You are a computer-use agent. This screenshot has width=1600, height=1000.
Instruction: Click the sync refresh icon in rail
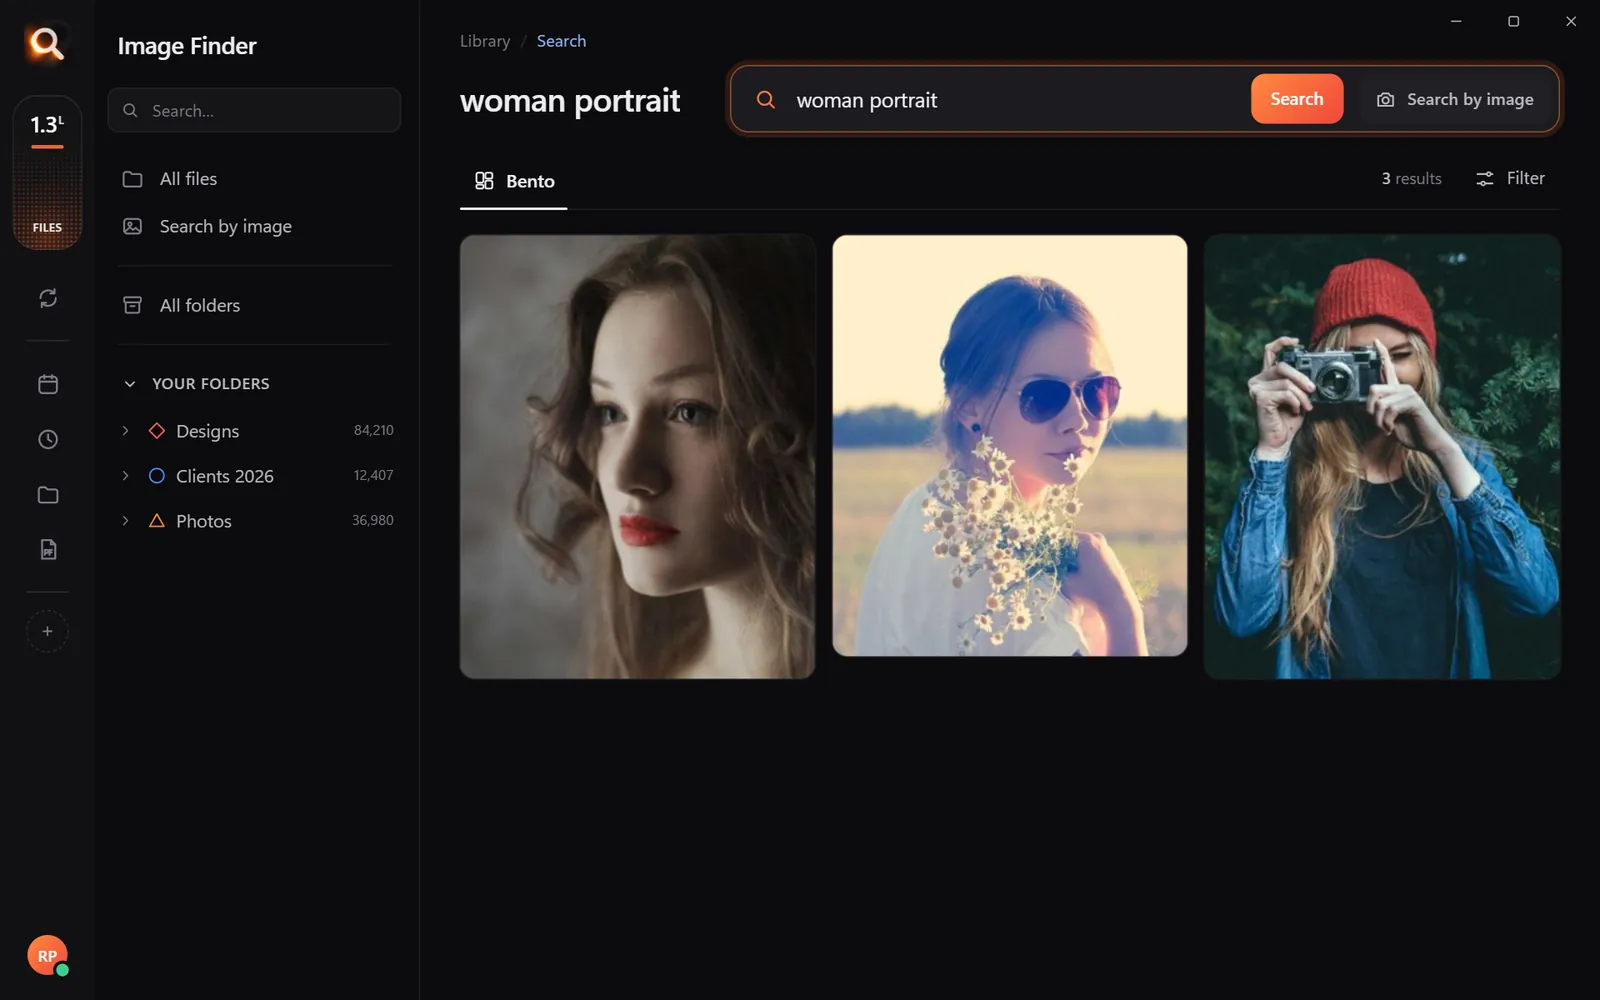48,298
